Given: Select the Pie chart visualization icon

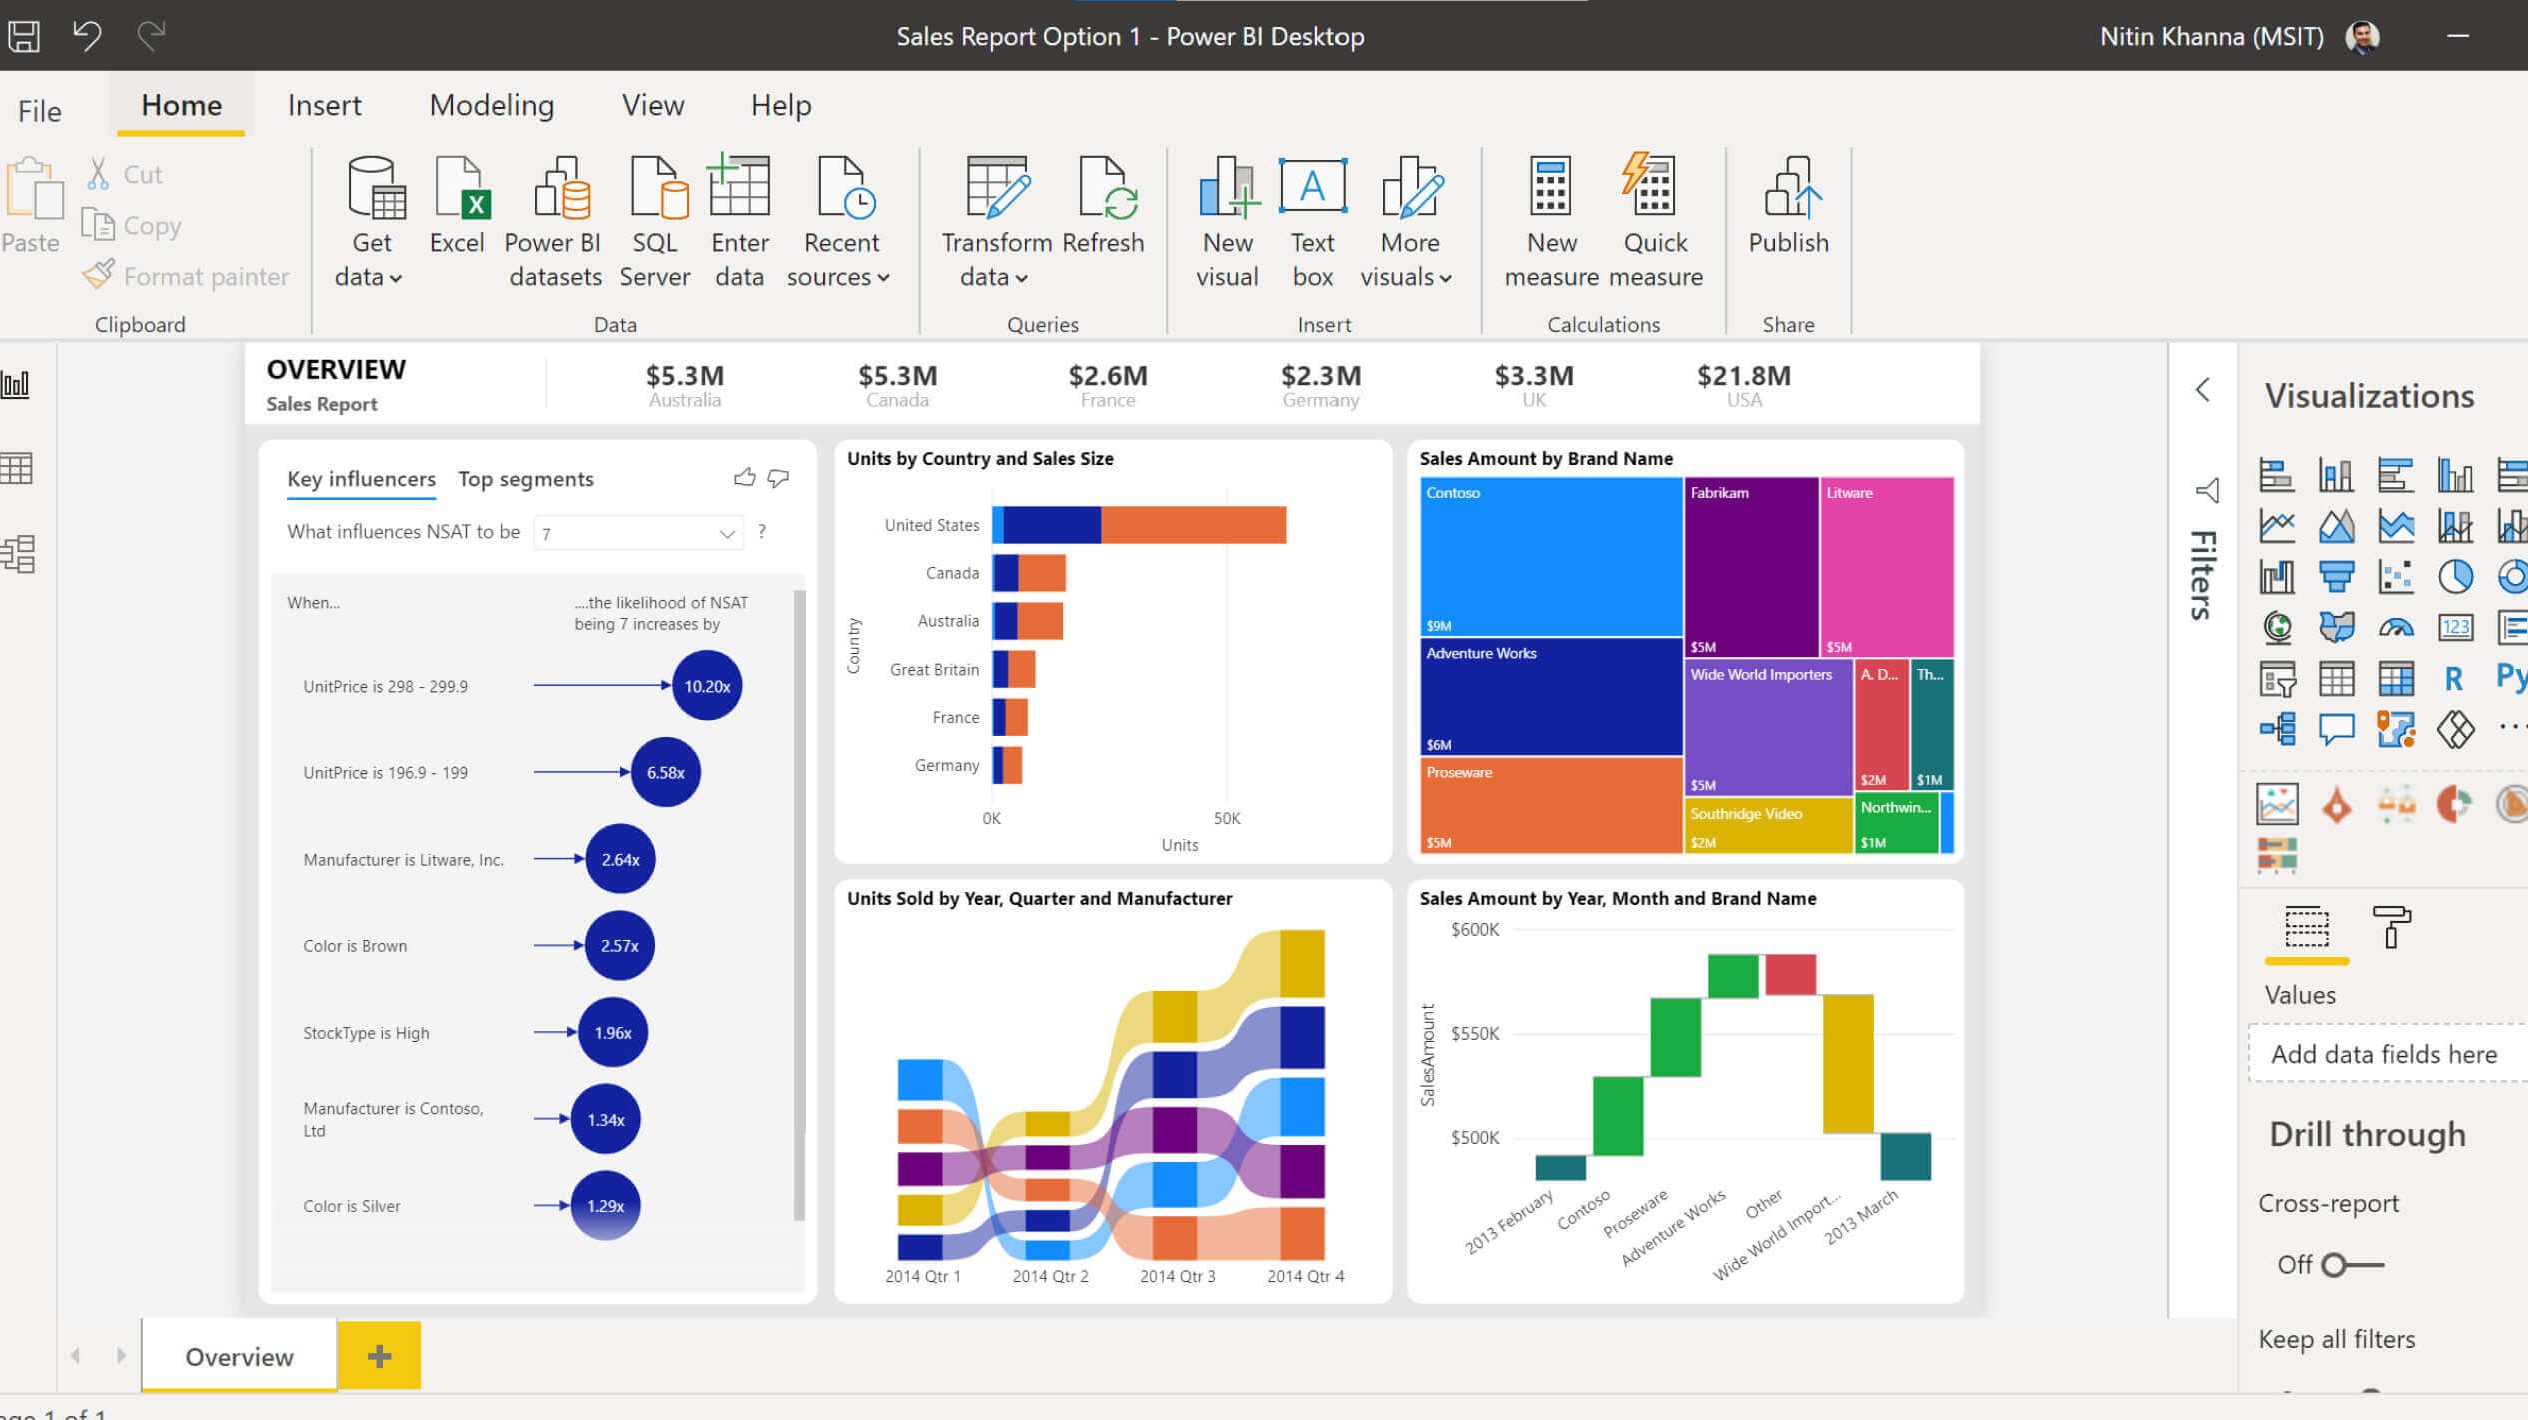Looking at the screenshot, I should point(2456,577).
